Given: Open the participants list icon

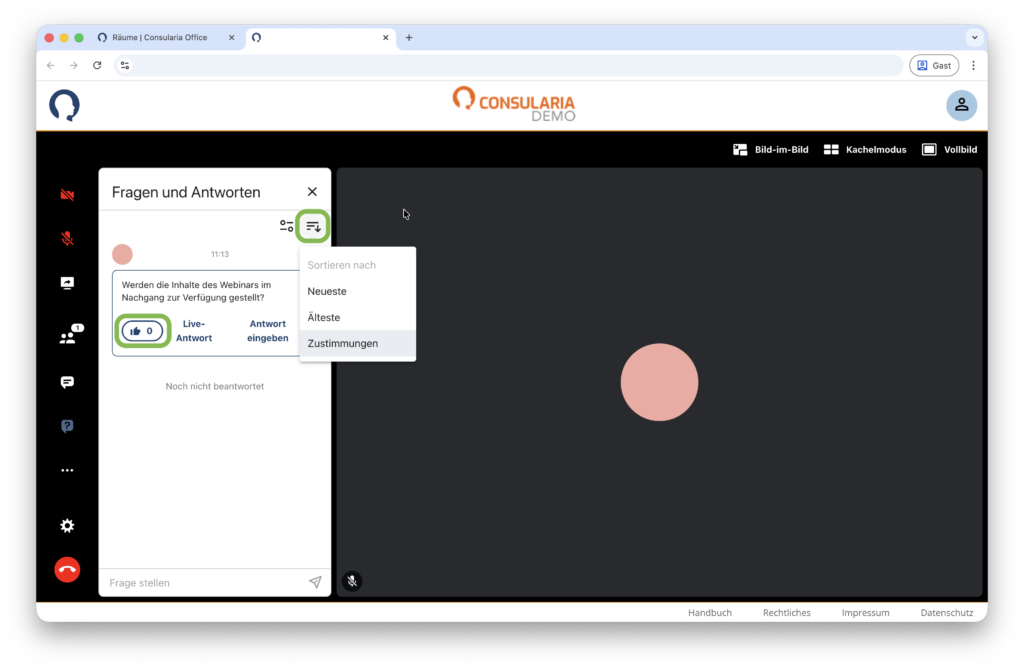Looking at the screenshot, I should tap(68, 338).
